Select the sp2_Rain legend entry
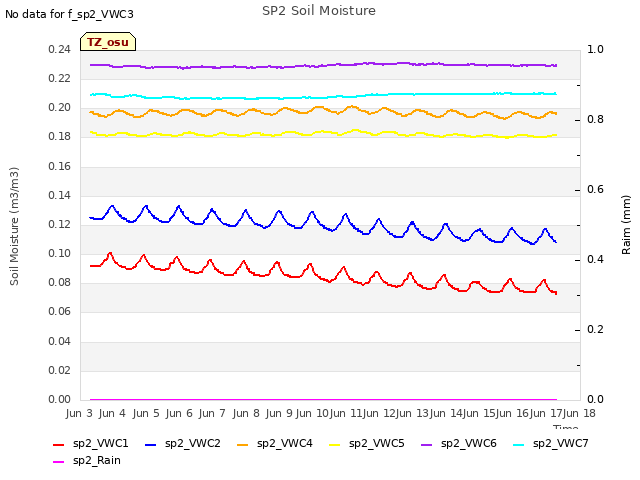 (87, 460)
